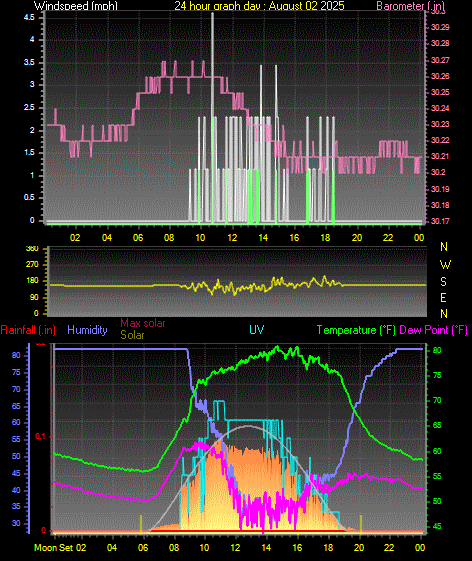The image size is (472, 561).
Task: Click the 180 wind direction scale value
Action: click(32, 281)
